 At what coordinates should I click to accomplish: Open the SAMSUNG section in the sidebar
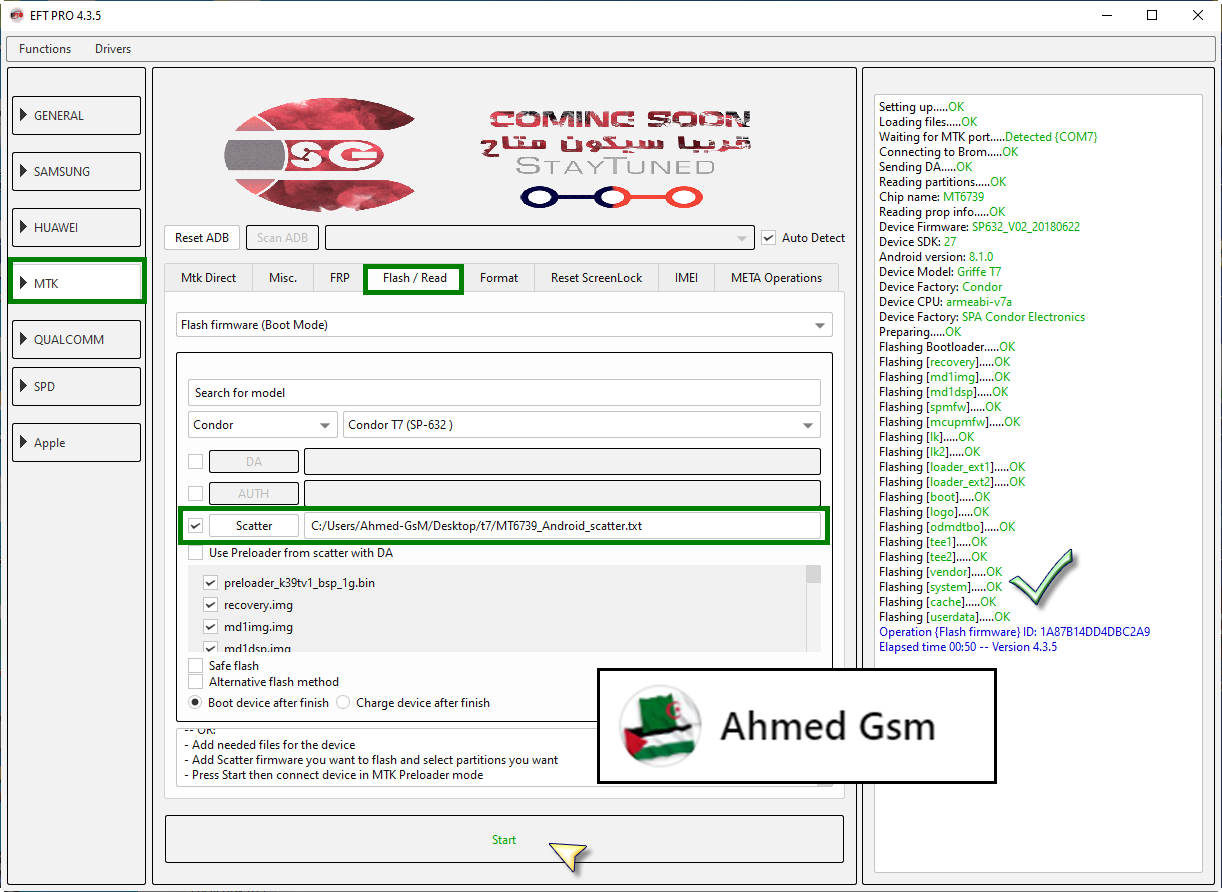pyautogui.click(x=76, y=171)
